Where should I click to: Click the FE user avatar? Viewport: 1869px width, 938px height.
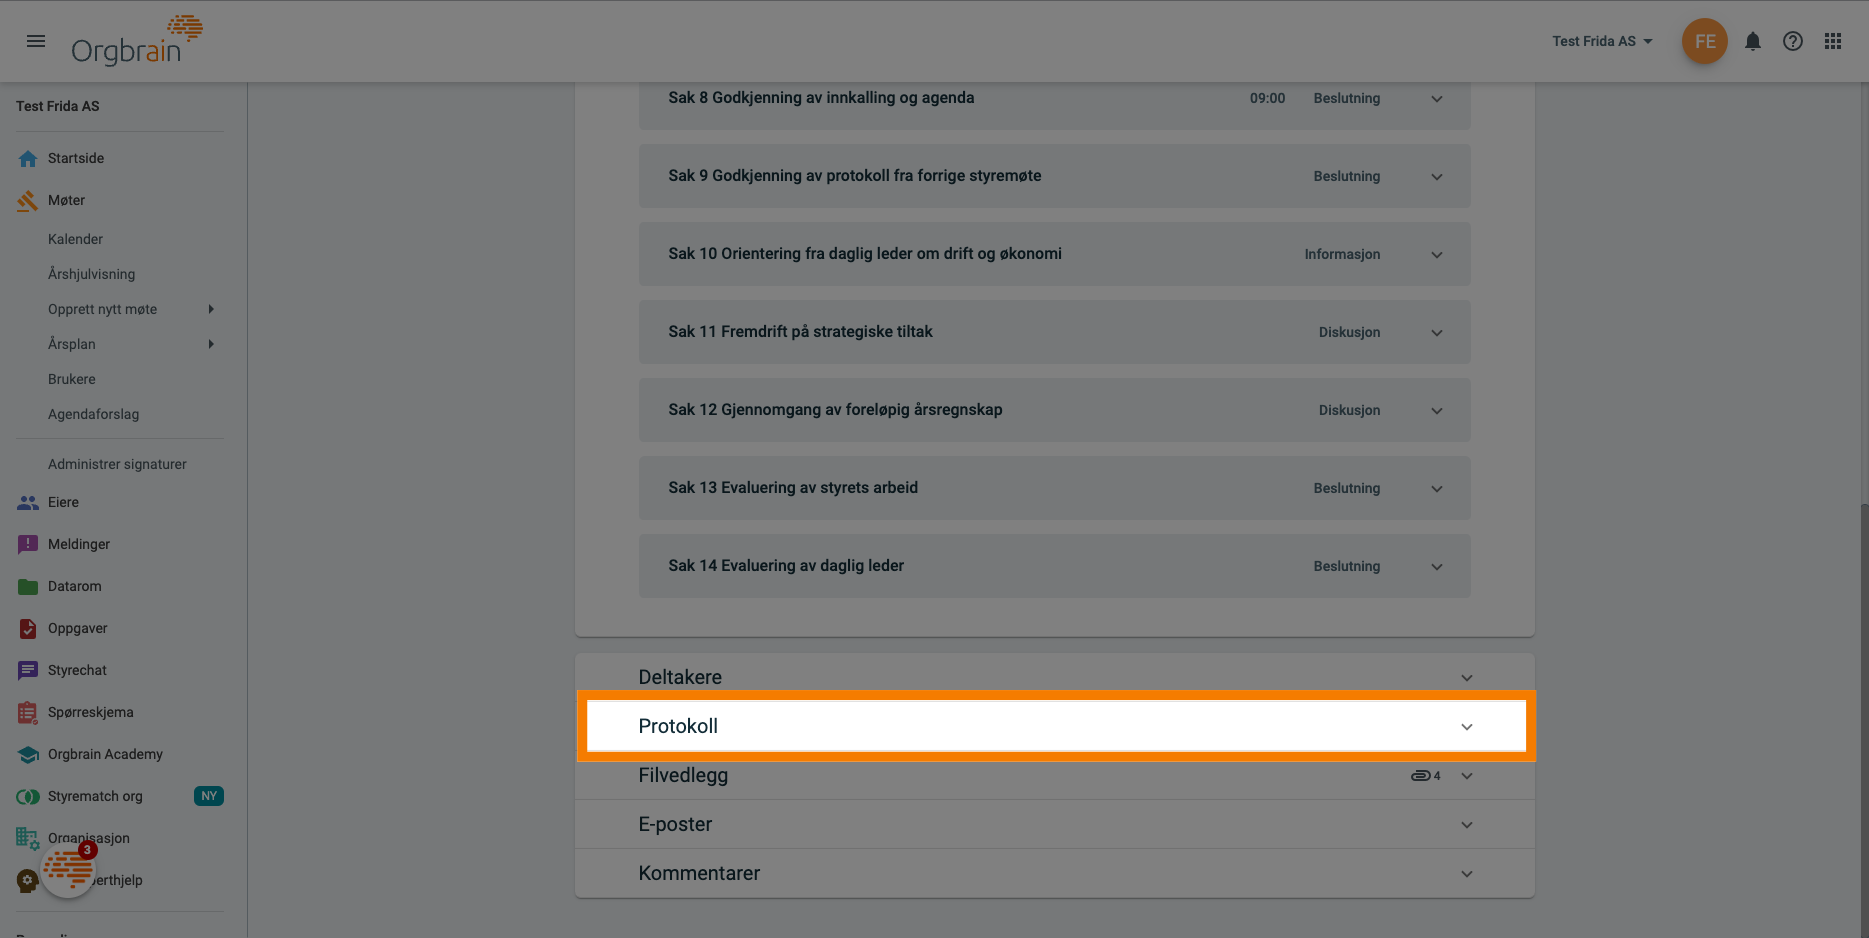click(1704, 41)
